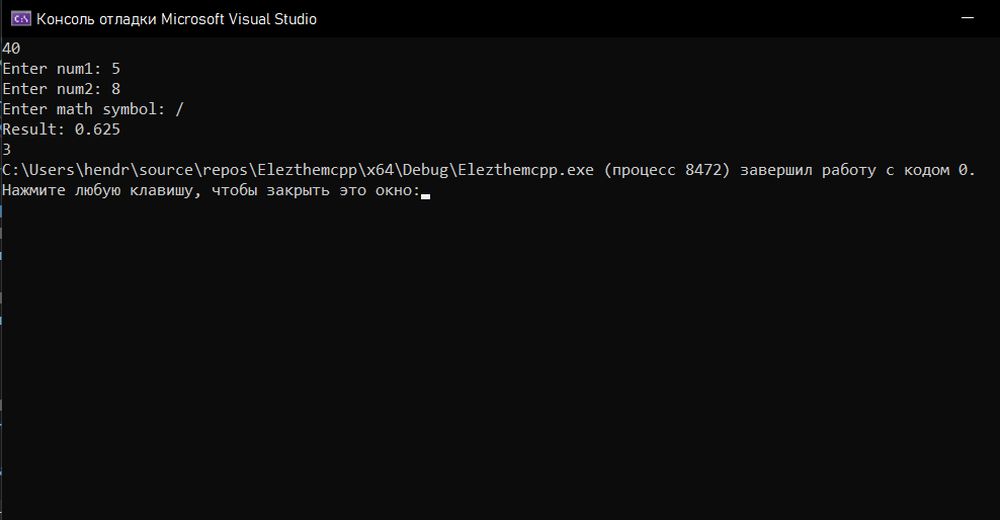Click the '/' division symbol entered
This screenshot has width=1000, height=520.
coord(180,109)
